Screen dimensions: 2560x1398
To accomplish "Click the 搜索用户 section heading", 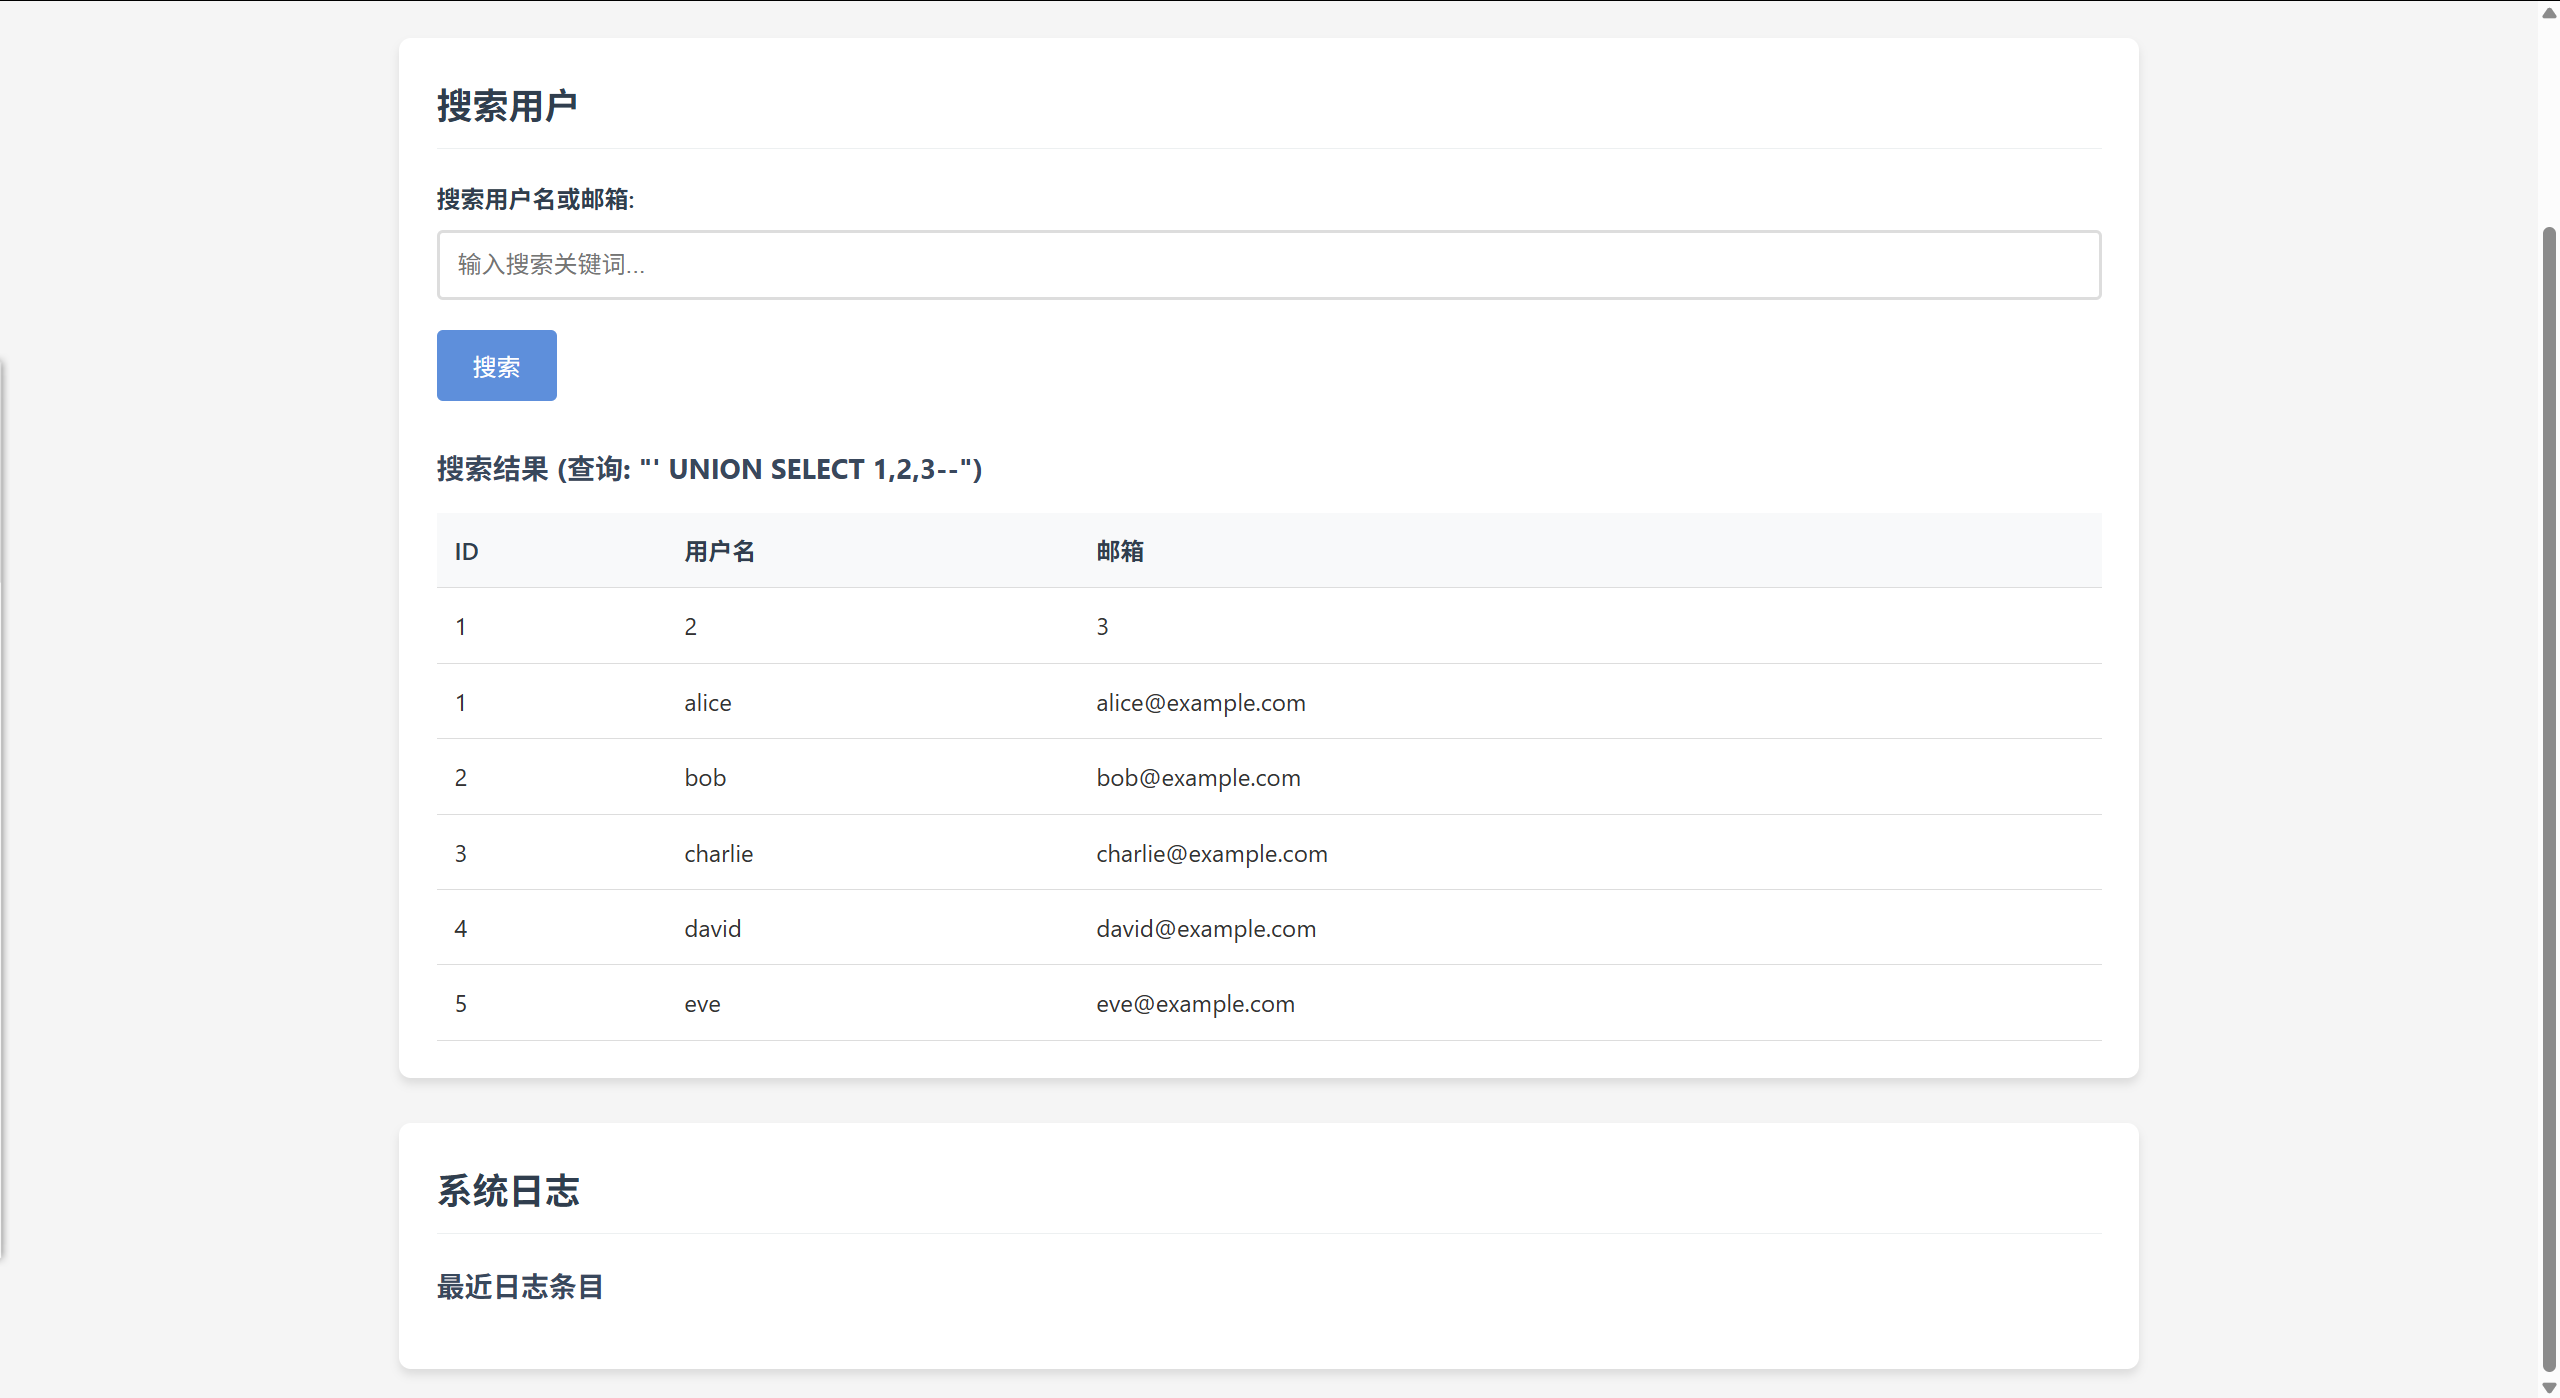I will (x=507, y=106).
